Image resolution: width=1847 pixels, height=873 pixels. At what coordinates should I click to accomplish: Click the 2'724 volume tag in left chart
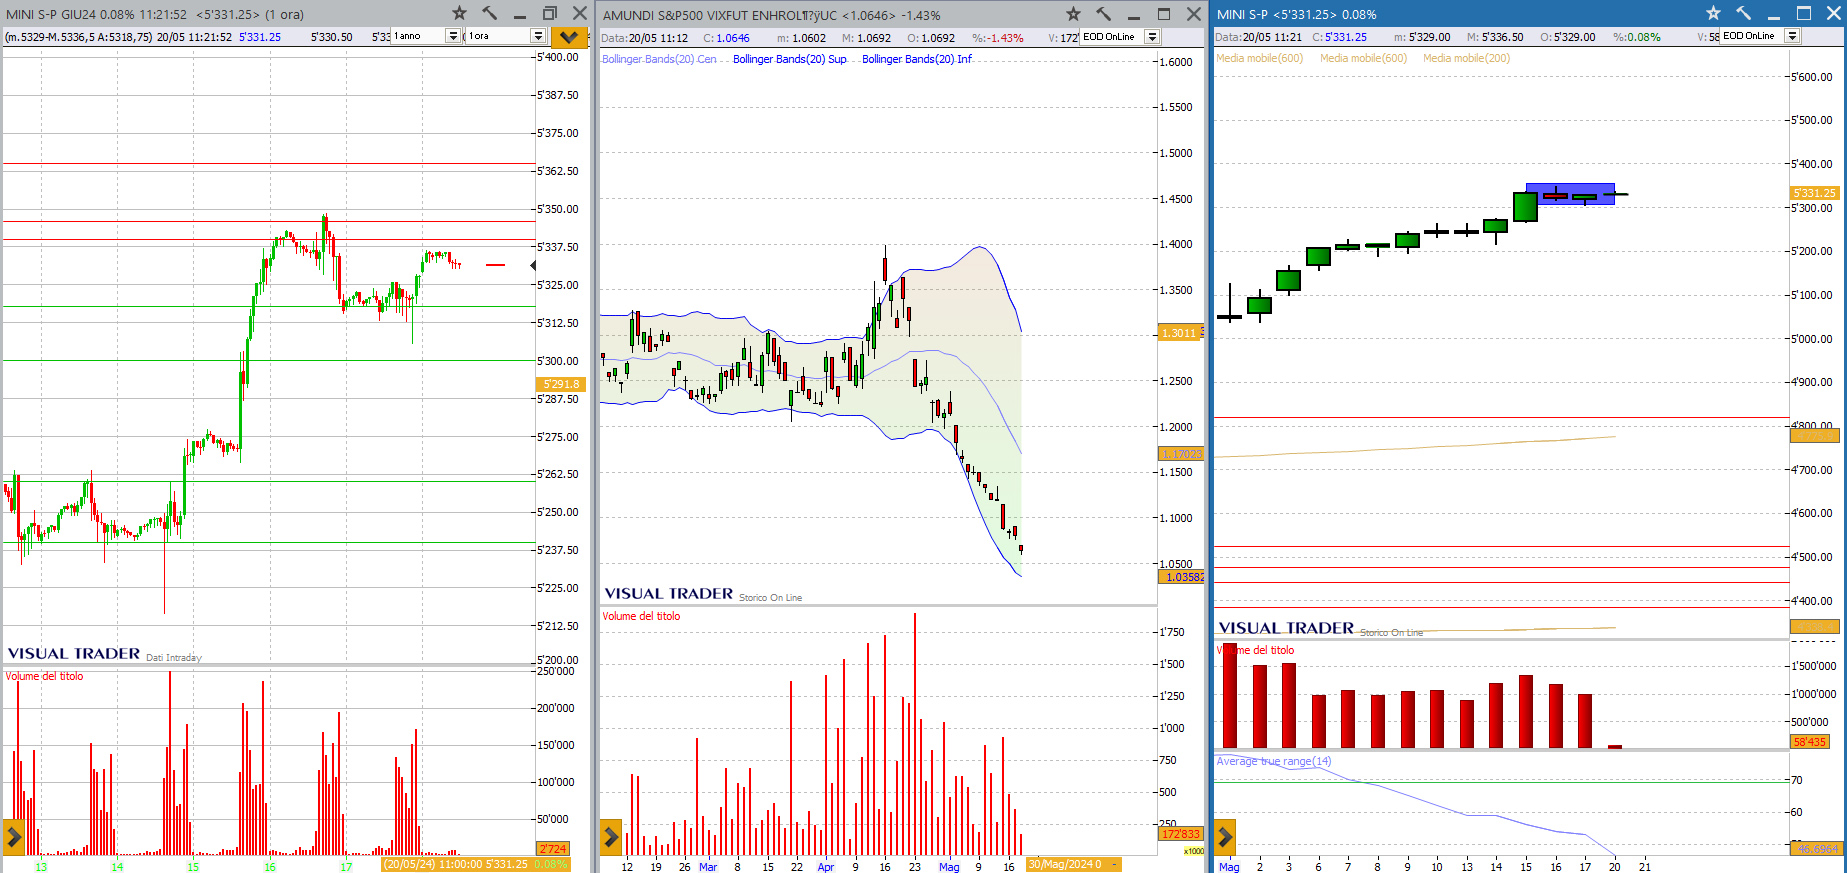click(x=552, y=849)
